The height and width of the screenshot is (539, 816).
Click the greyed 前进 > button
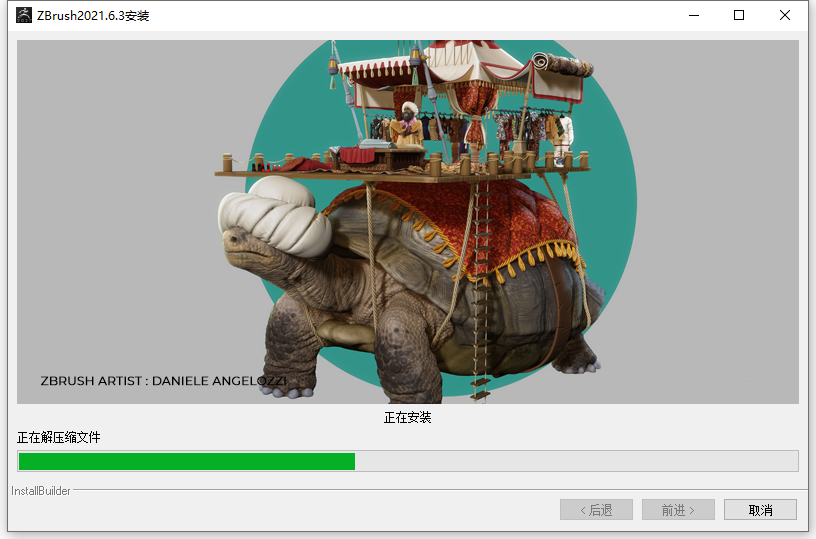point(678,510)
